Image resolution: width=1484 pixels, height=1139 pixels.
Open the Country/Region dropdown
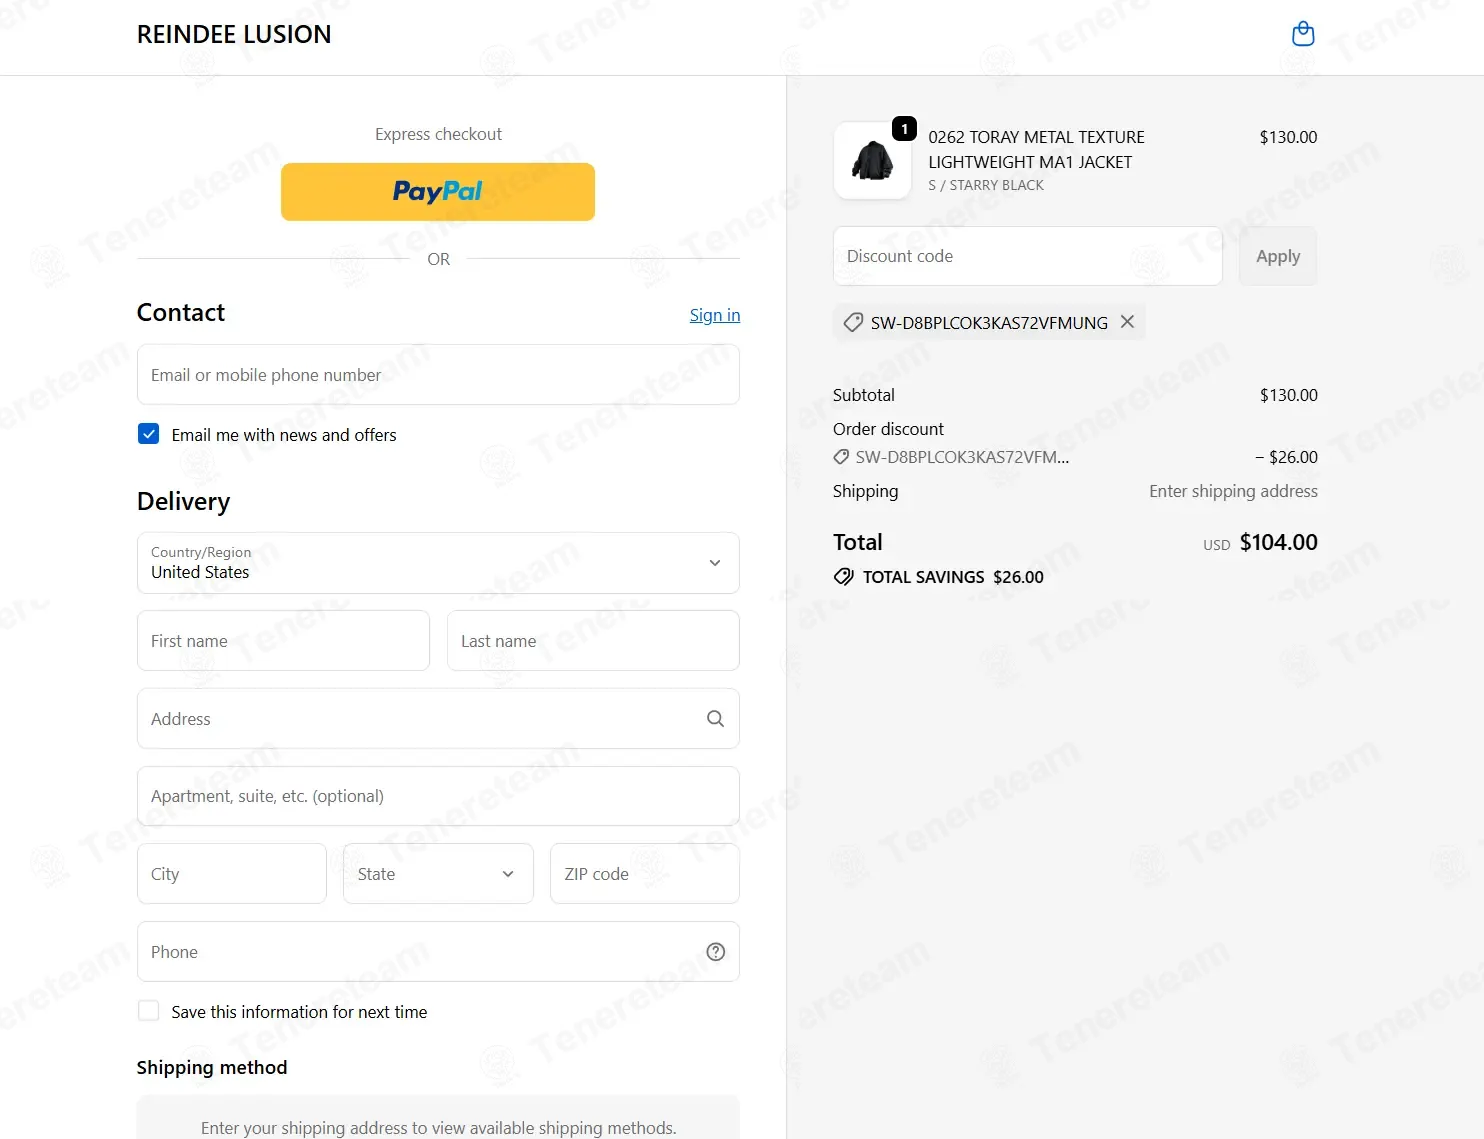(x=438, y=563)
